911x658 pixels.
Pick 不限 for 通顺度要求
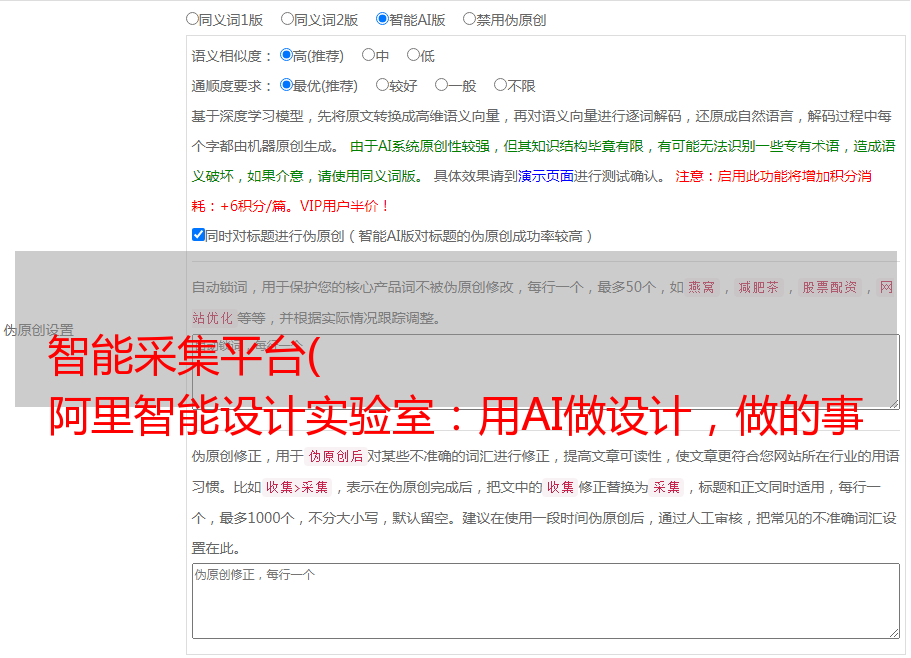click(500, 86)
